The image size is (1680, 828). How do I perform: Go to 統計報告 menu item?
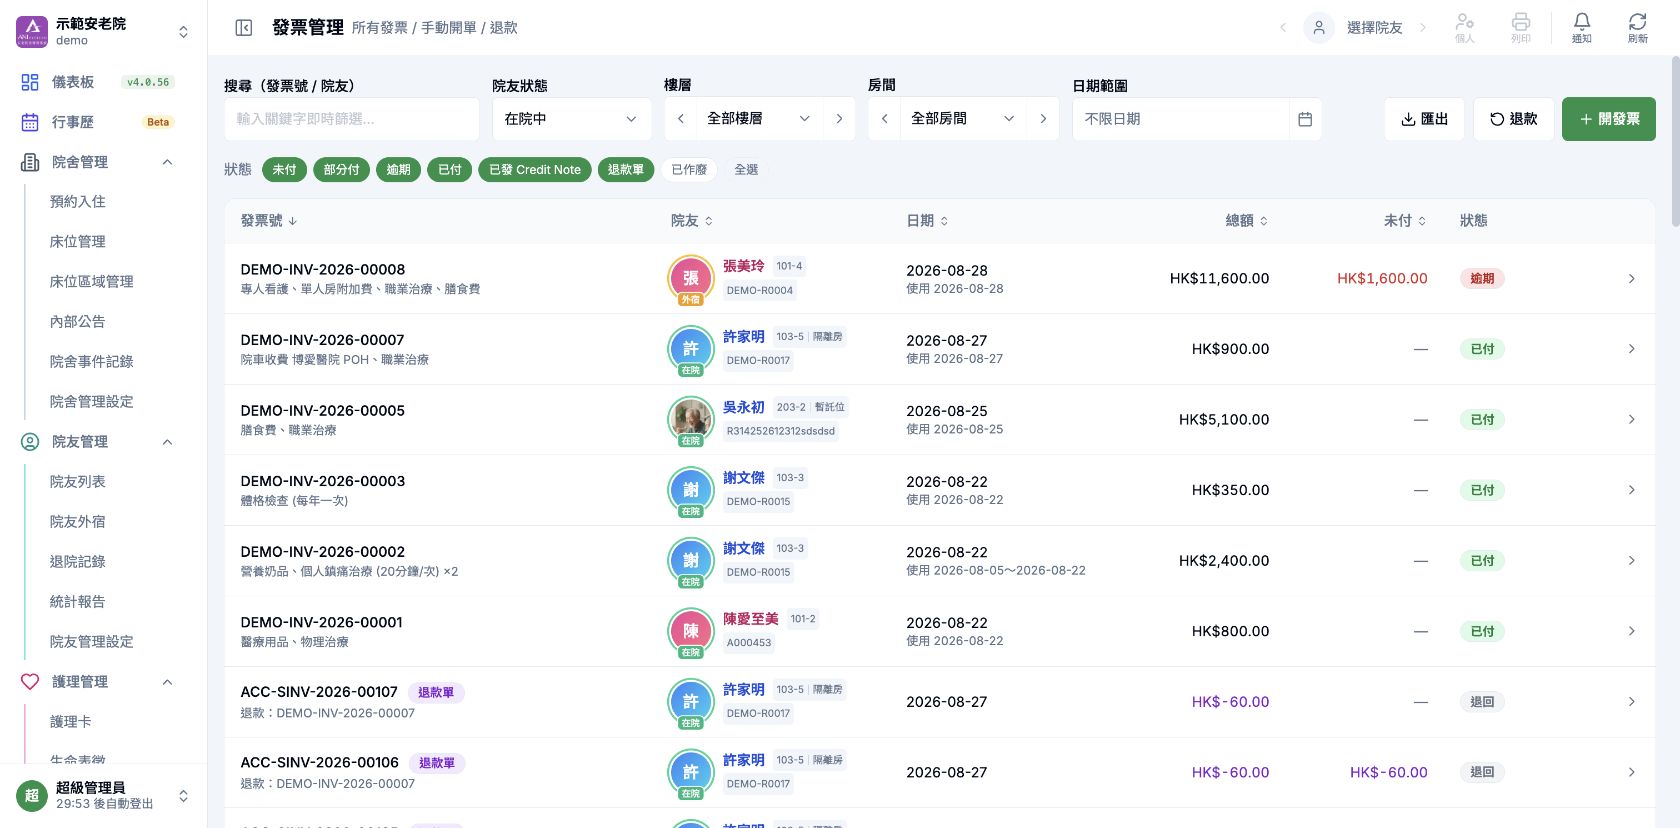click(x=78, y=602)
